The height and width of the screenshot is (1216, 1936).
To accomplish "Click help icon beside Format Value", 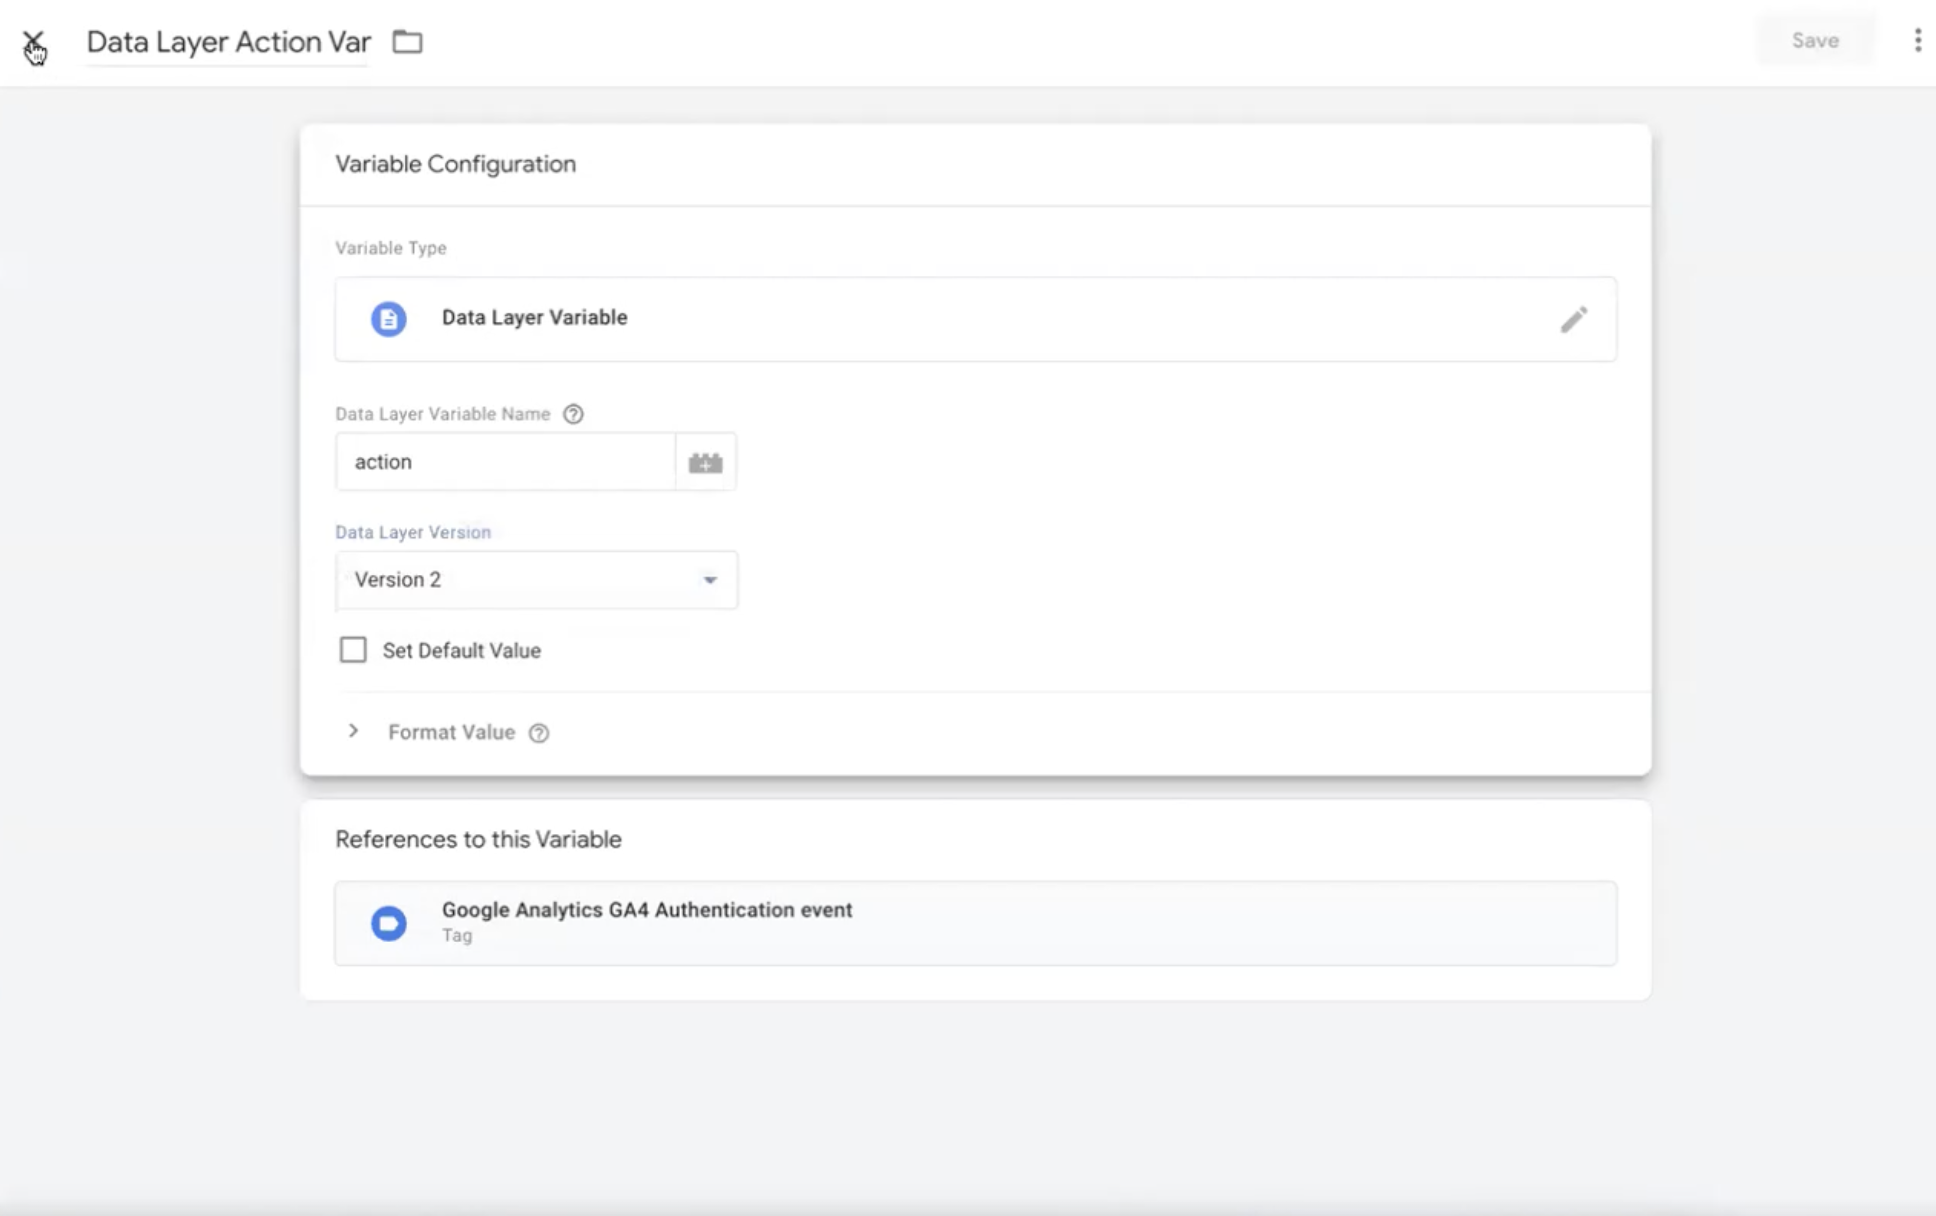I will (x=539, y=733).
